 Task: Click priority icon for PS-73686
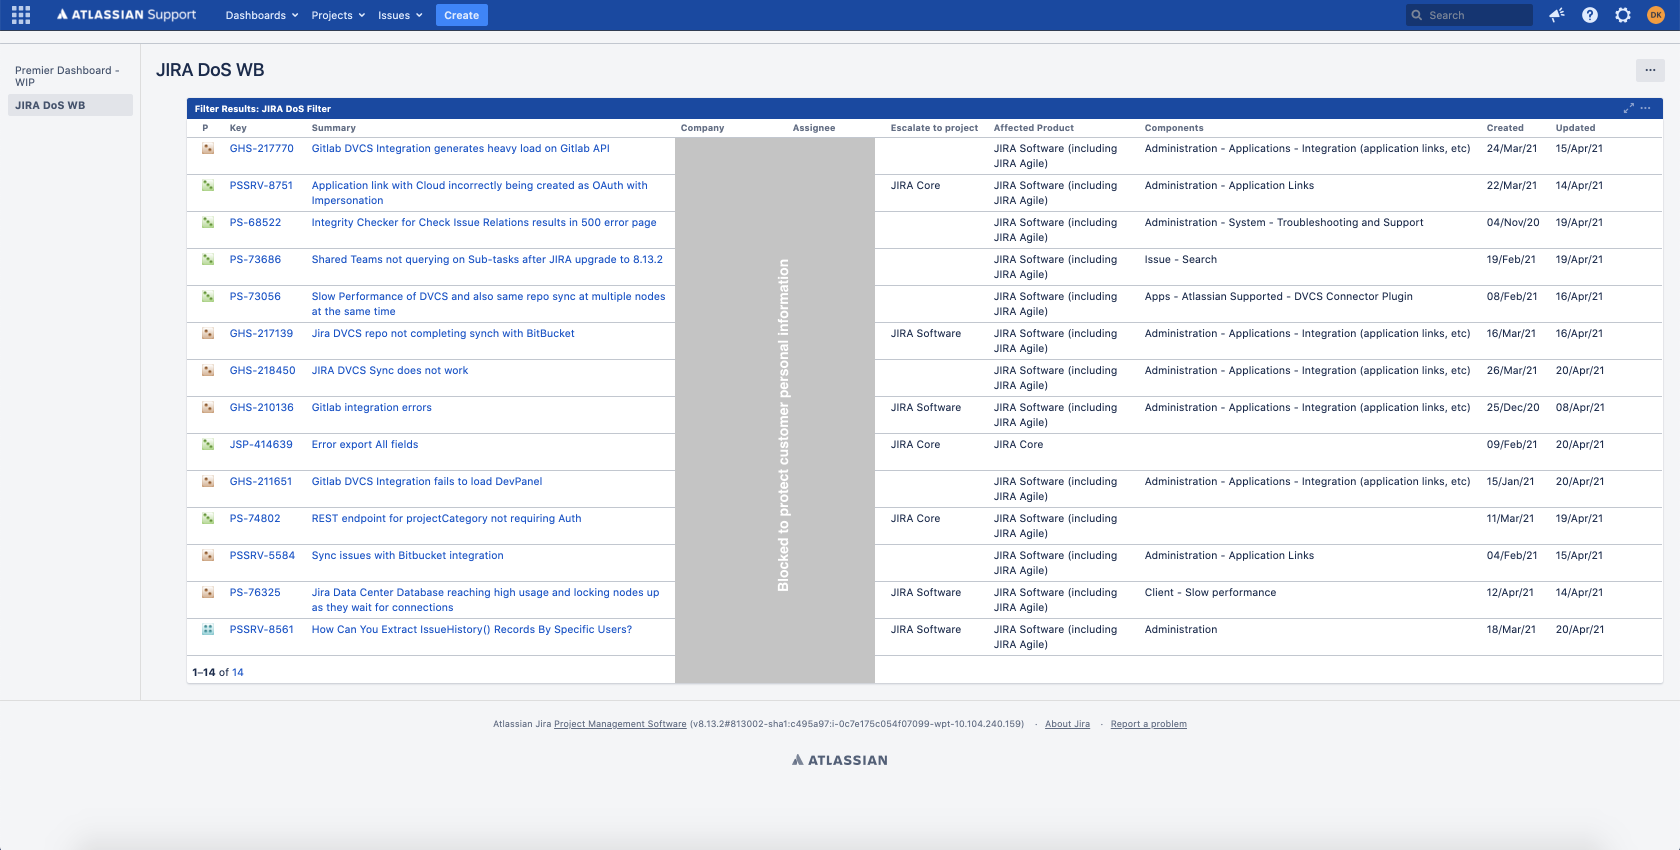click(x=208, y=260)
